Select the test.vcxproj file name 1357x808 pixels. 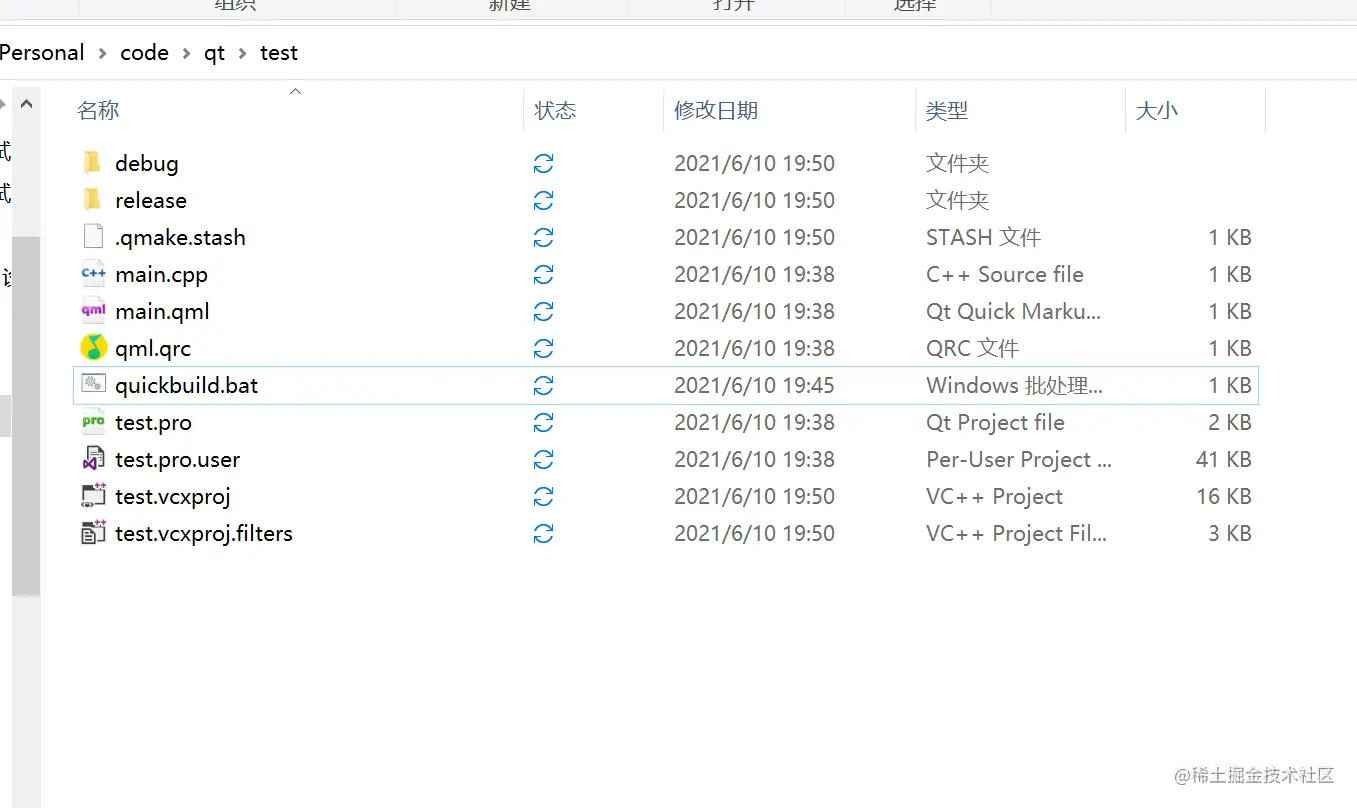point(172,496)
